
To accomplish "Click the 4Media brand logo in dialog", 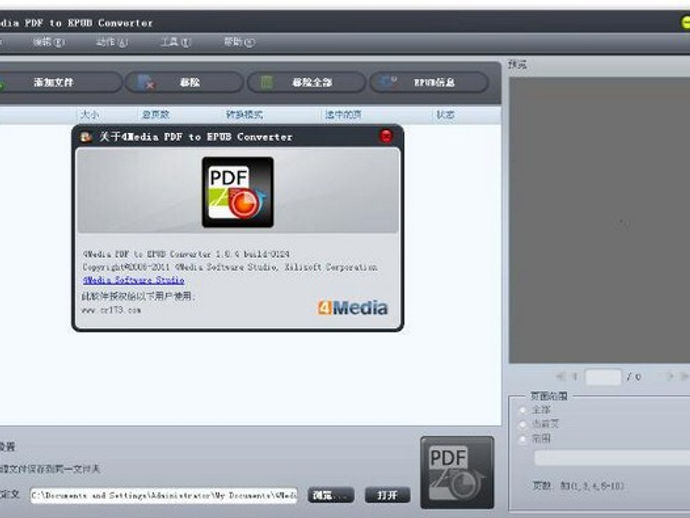I will point(353,308).
